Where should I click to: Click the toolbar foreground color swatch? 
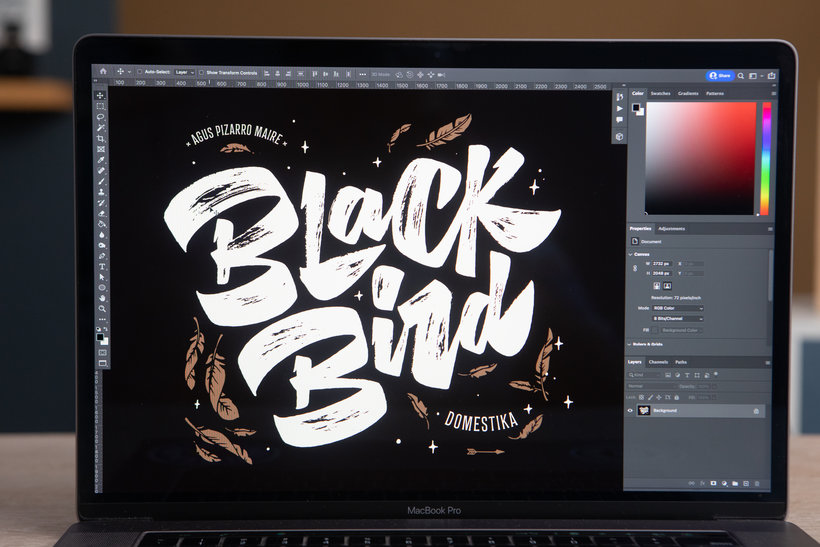click(100, 337)
